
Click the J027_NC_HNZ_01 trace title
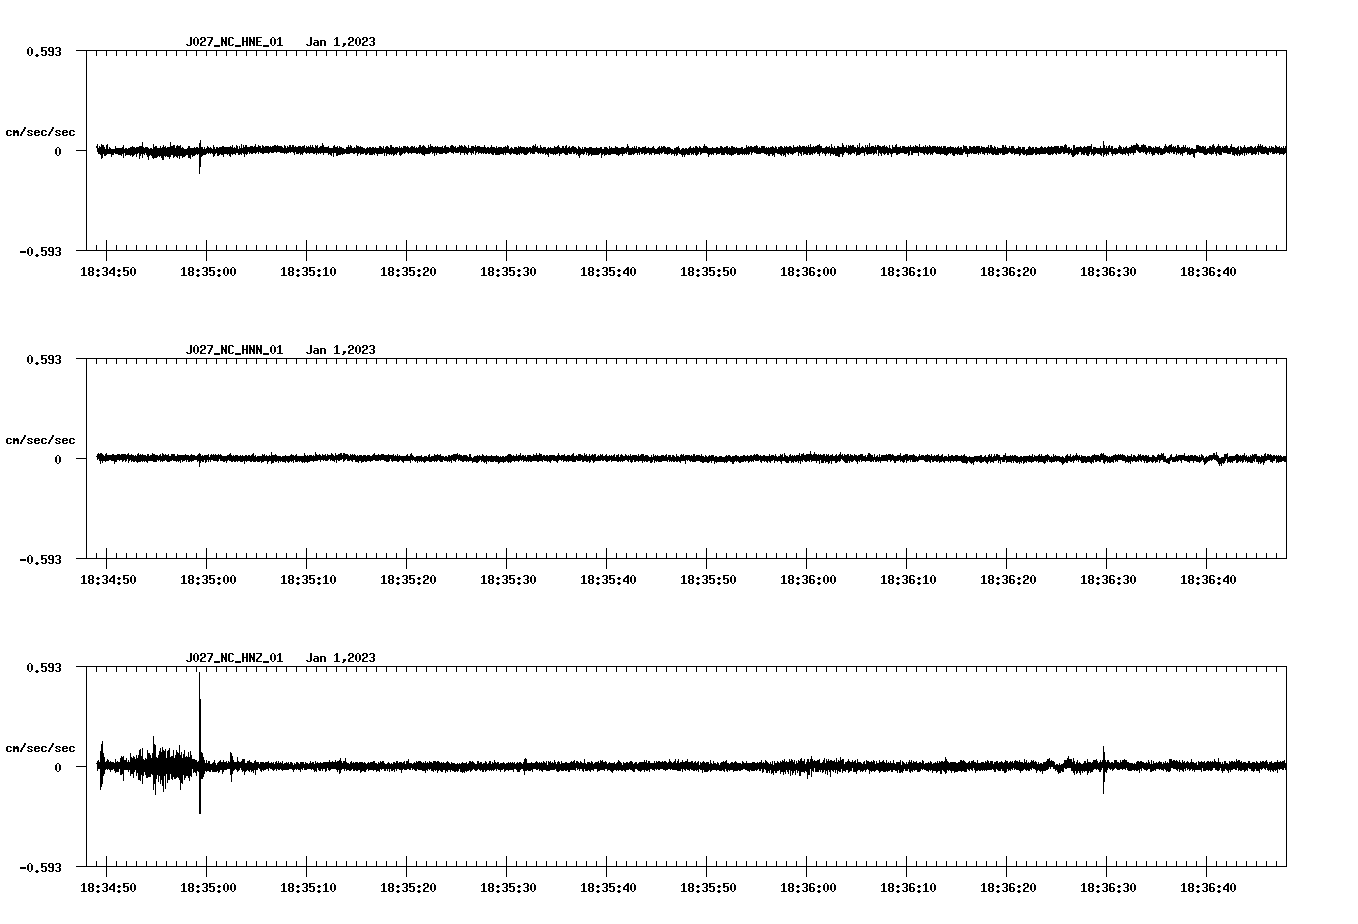pos(234,658)
